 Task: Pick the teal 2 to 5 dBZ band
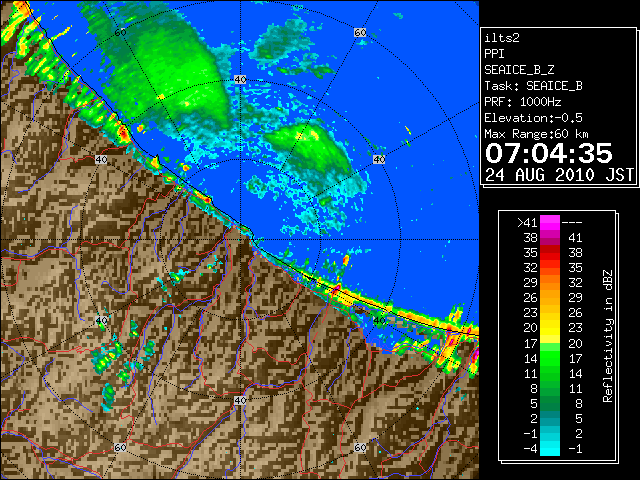click(x=550, y=418)
